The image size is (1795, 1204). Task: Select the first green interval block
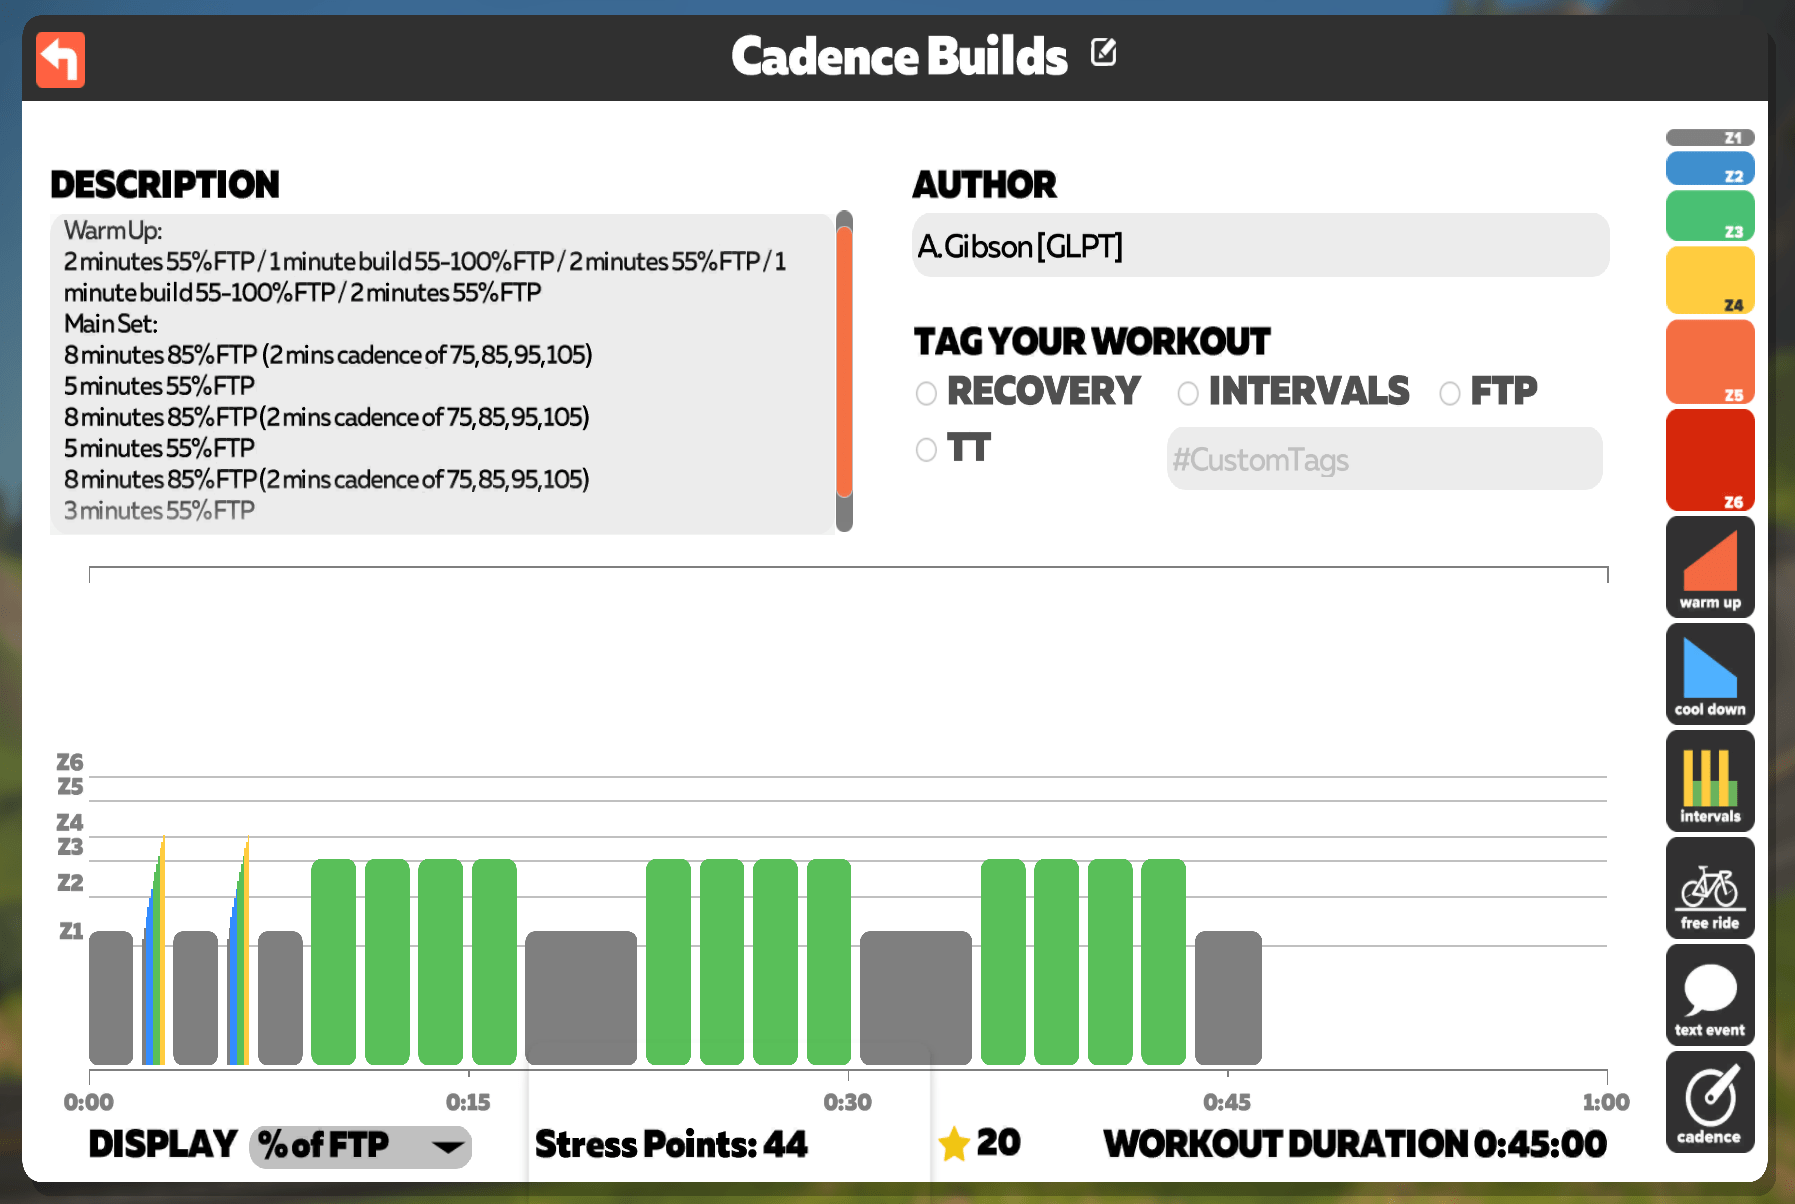(x=333, y=961)
